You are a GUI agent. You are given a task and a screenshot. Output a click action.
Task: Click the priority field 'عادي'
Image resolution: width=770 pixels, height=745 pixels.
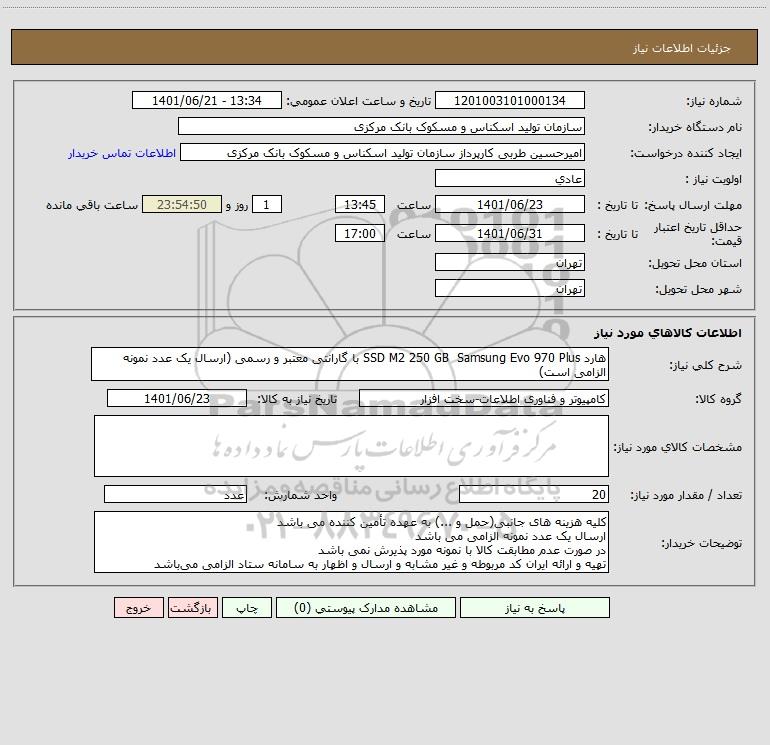(510, 178)
